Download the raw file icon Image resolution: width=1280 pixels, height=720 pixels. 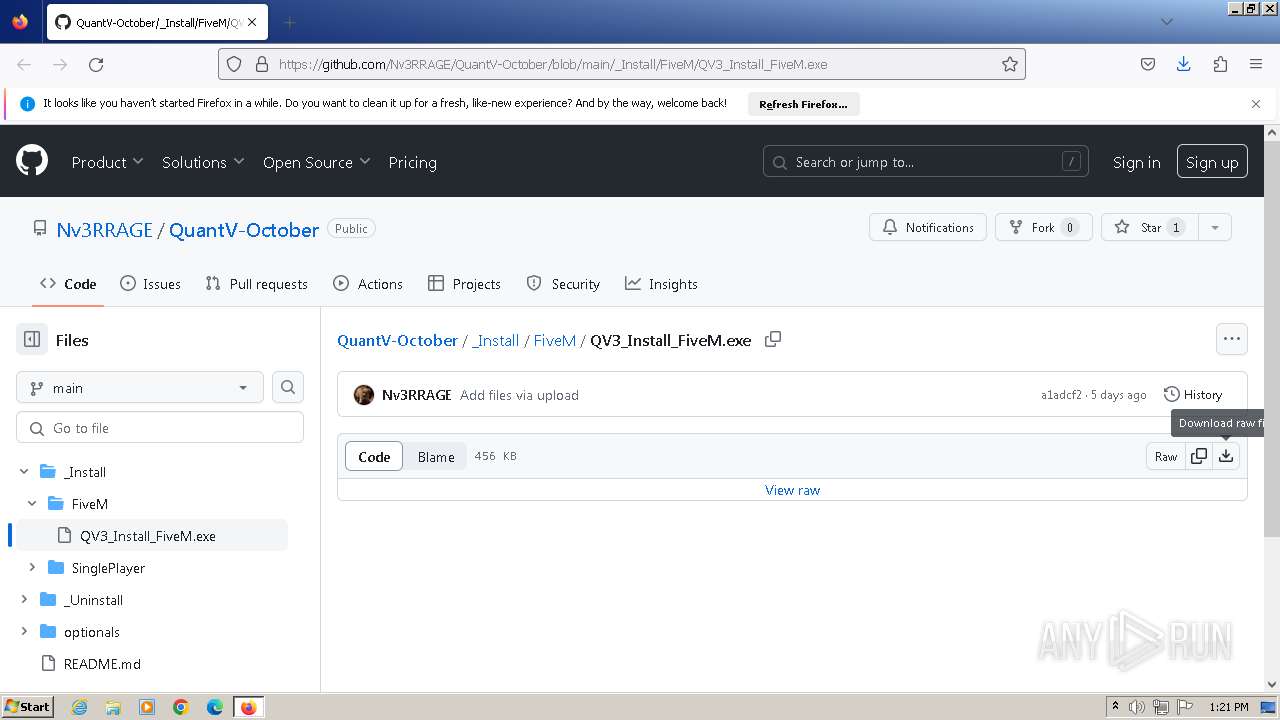coord(1226,457)
